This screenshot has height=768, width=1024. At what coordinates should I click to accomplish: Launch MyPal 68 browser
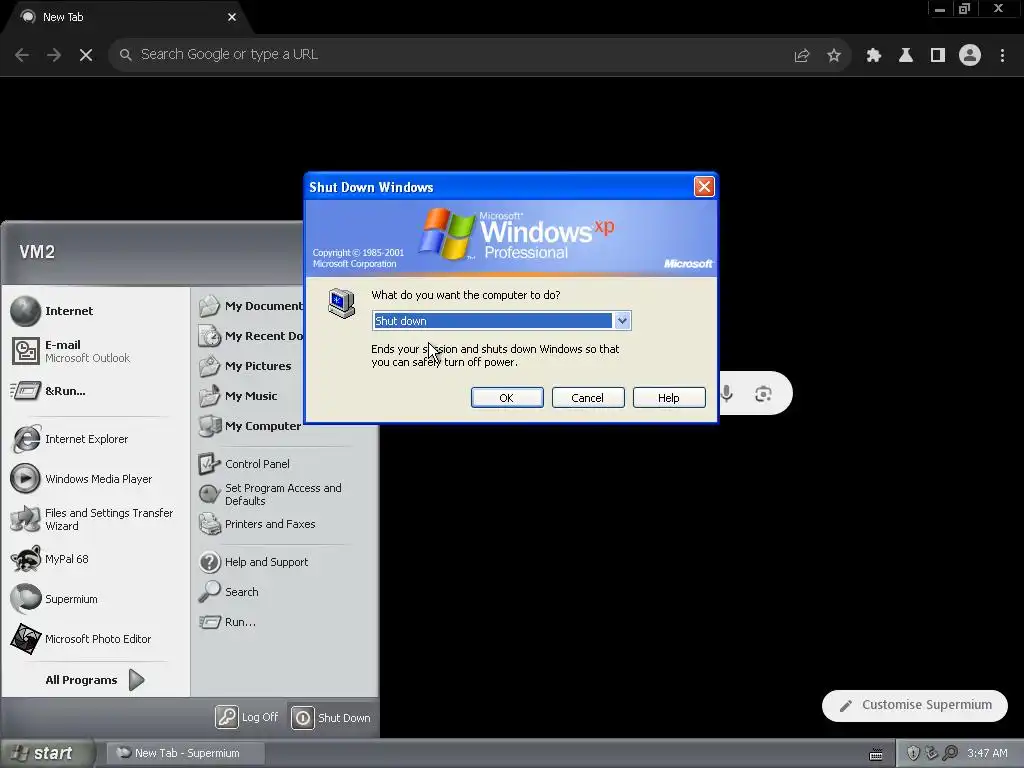click(x=50, y=559)
